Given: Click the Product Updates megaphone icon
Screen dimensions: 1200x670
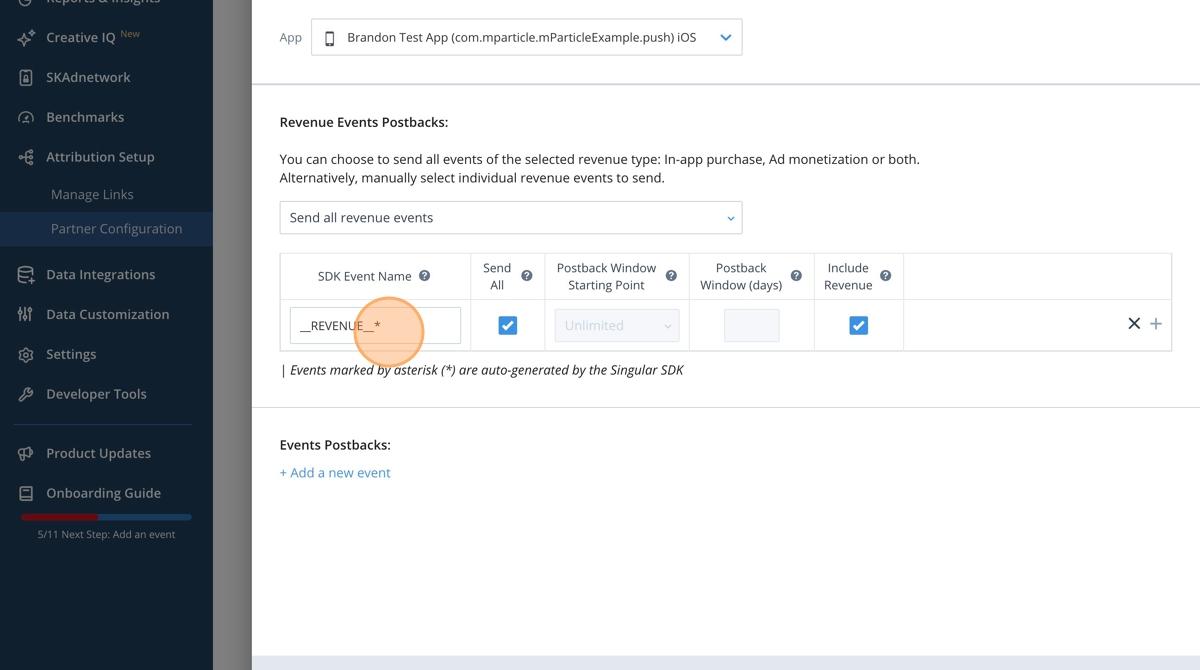Looking at the screenshot, I should point(28,453).
